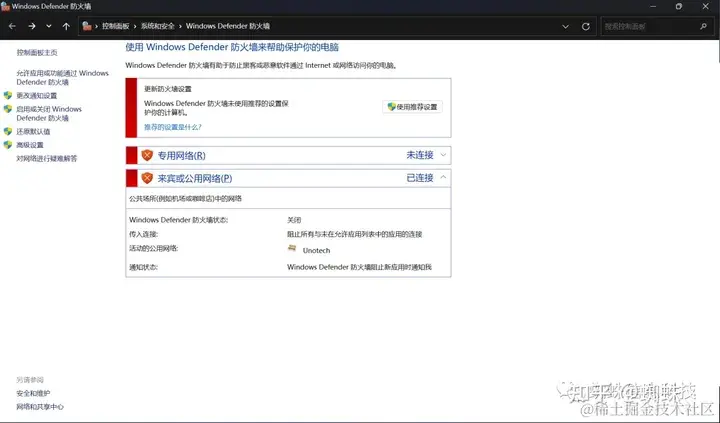This screenshot has width=720, height=423.
Task: Select the 未连接 status text
Action: click(x=420, y=155)
